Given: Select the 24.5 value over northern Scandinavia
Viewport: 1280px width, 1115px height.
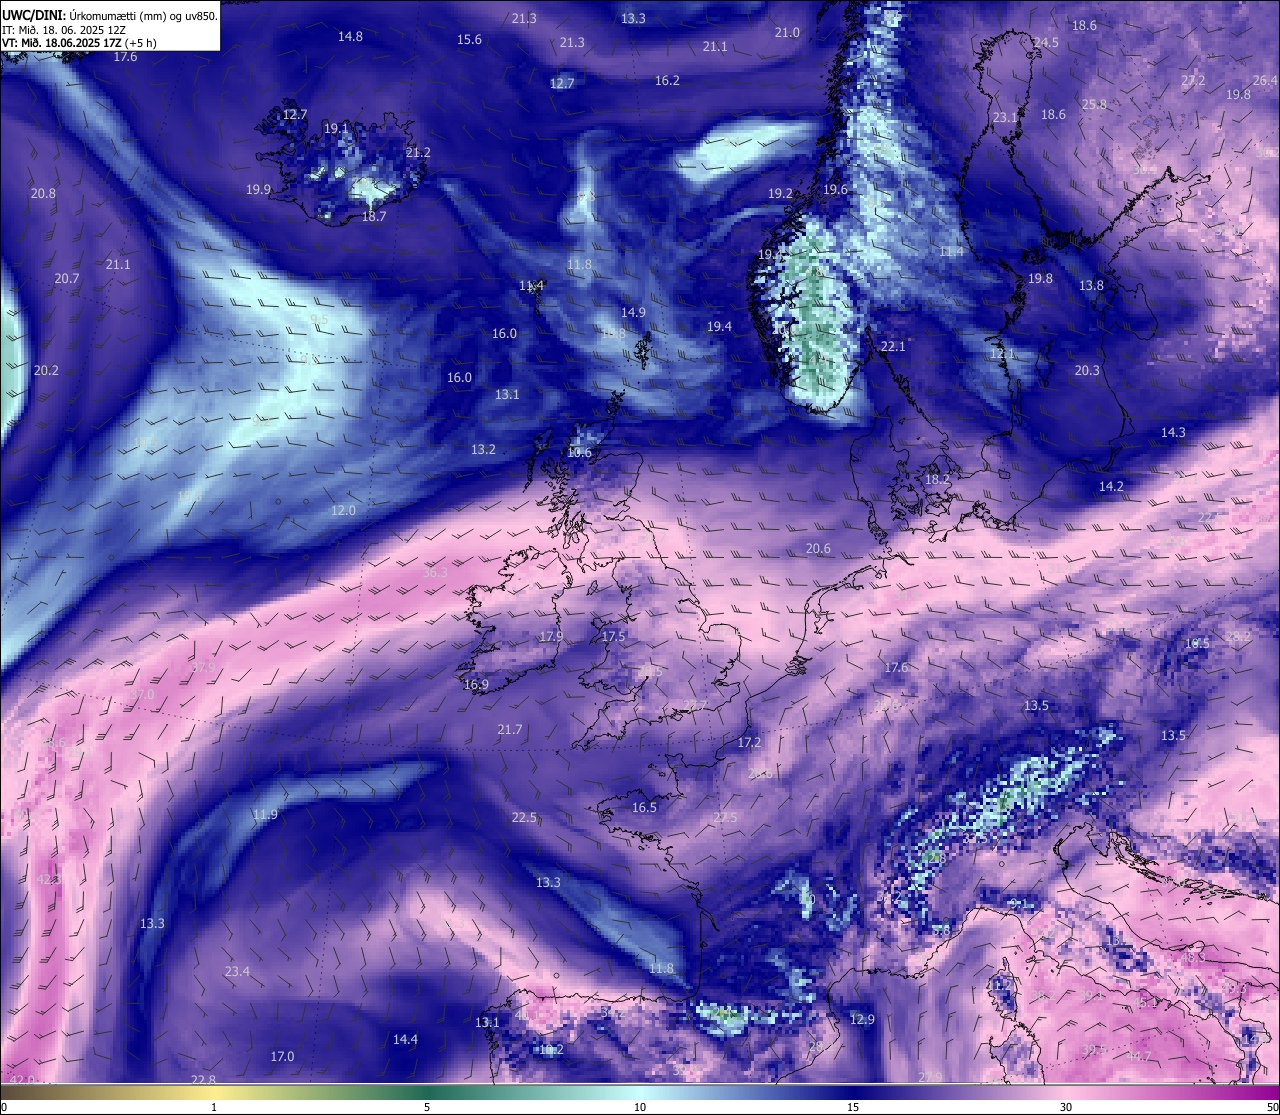Looking at the screenshot, I should click(x=1046, y=42).
